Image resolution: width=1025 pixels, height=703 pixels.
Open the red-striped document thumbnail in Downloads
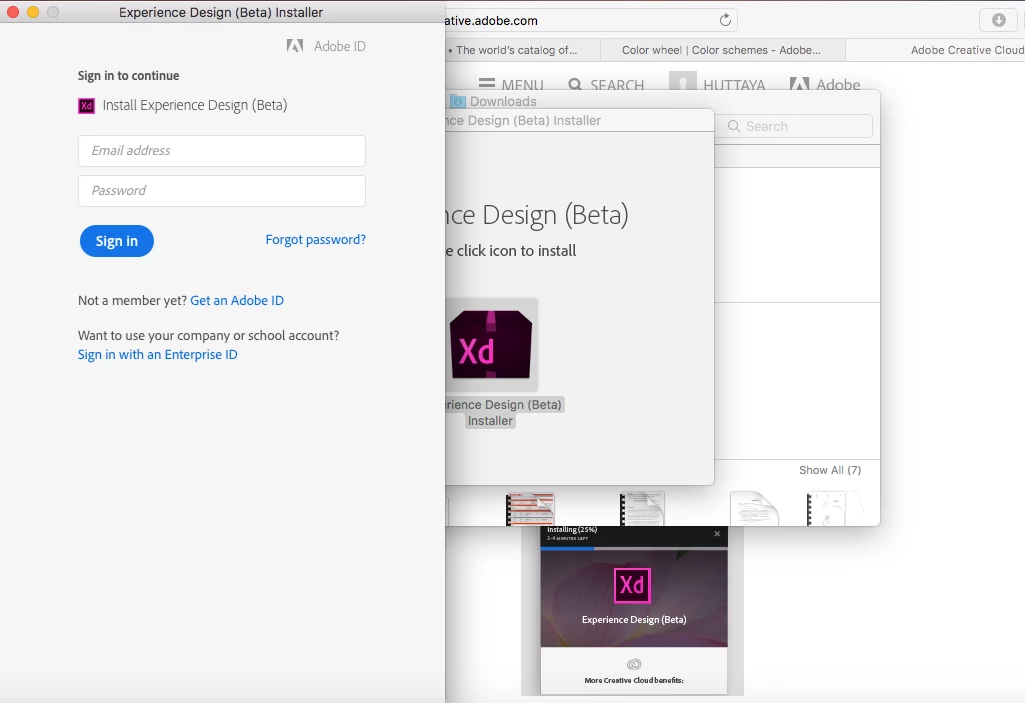pos(530,509)
